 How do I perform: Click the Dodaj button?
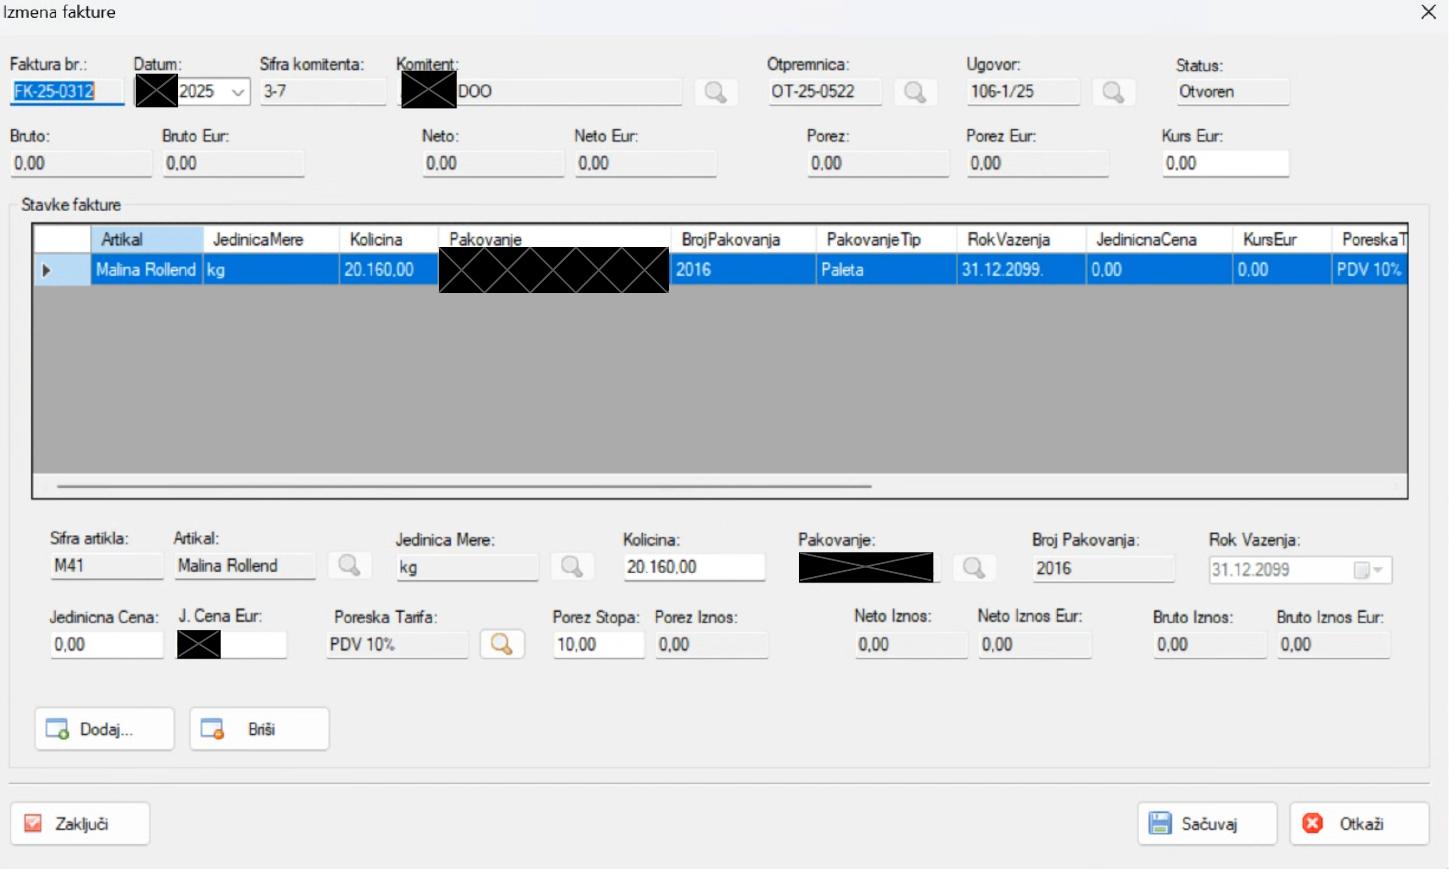coord(105,729)
